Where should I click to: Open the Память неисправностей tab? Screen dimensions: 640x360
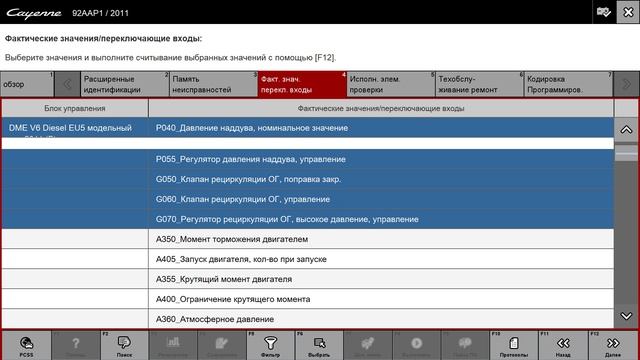pyautogui.click(x=213, y=84)
